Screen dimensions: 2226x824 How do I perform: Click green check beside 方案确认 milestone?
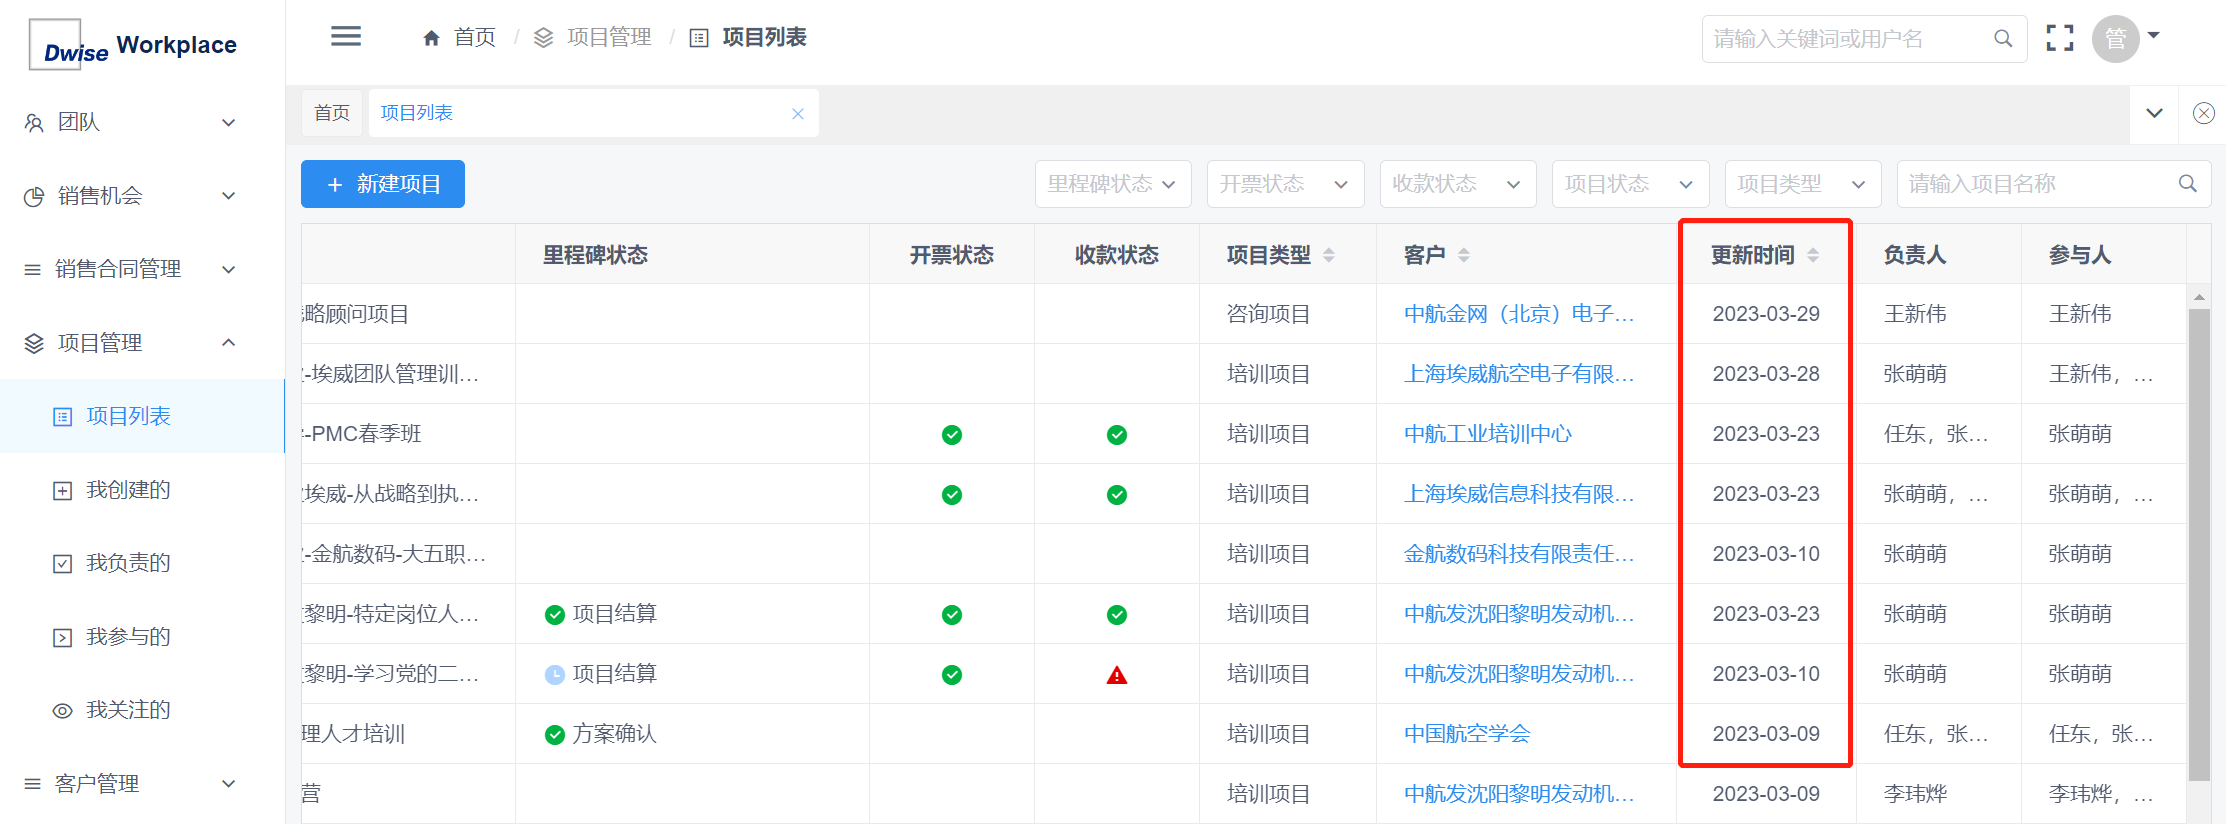tap(555, 735)
